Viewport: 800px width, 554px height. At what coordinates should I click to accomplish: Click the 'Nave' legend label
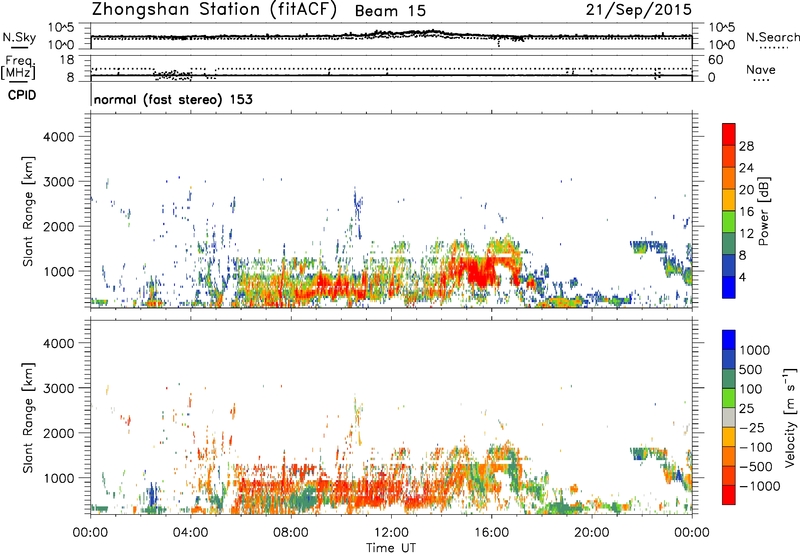point(760,69)
